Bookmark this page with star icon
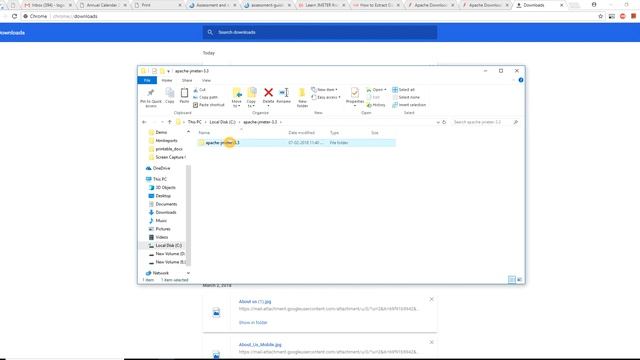This screenshot has width=640, height=360. point(600,16)
